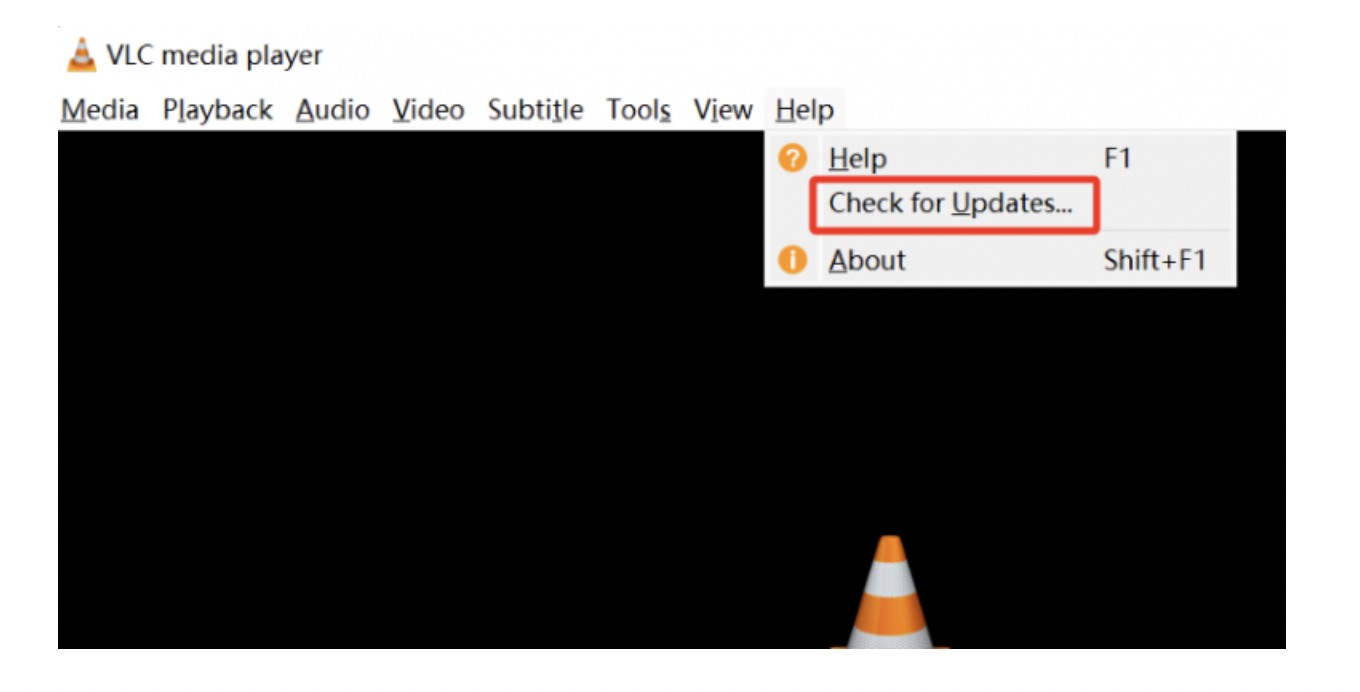
Task: Open the Subtitle menu
Action: pyautogui.click(x=535, y=110)
